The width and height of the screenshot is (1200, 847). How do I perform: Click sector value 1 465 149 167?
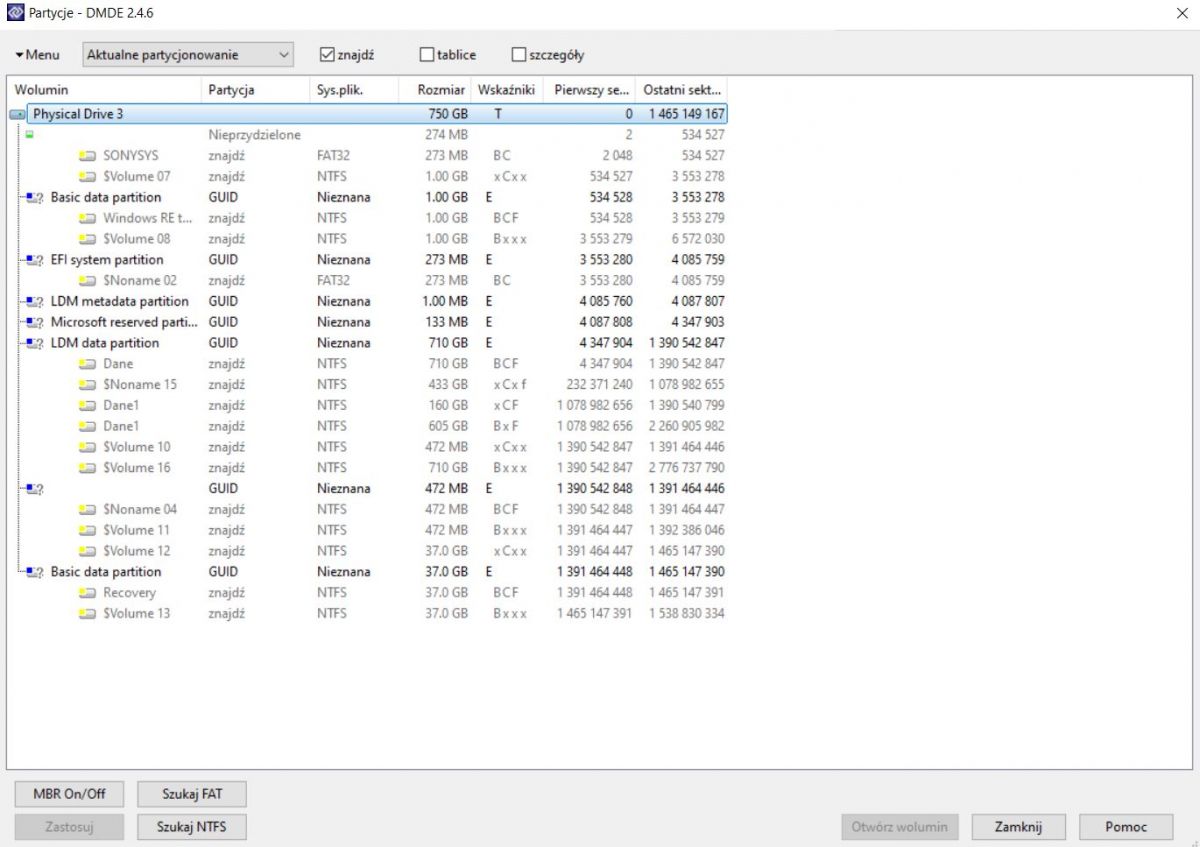[686, 114]
